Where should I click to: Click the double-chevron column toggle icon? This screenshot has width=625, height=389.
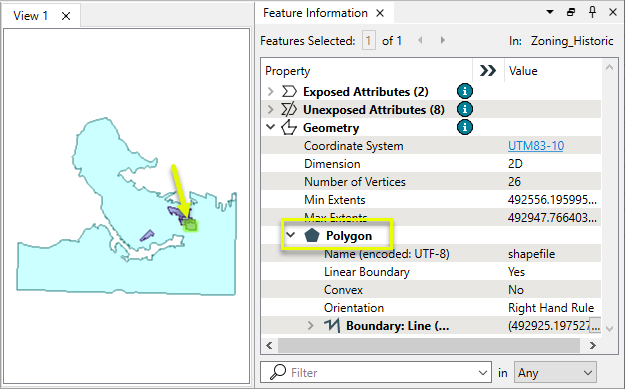point(488,71)
